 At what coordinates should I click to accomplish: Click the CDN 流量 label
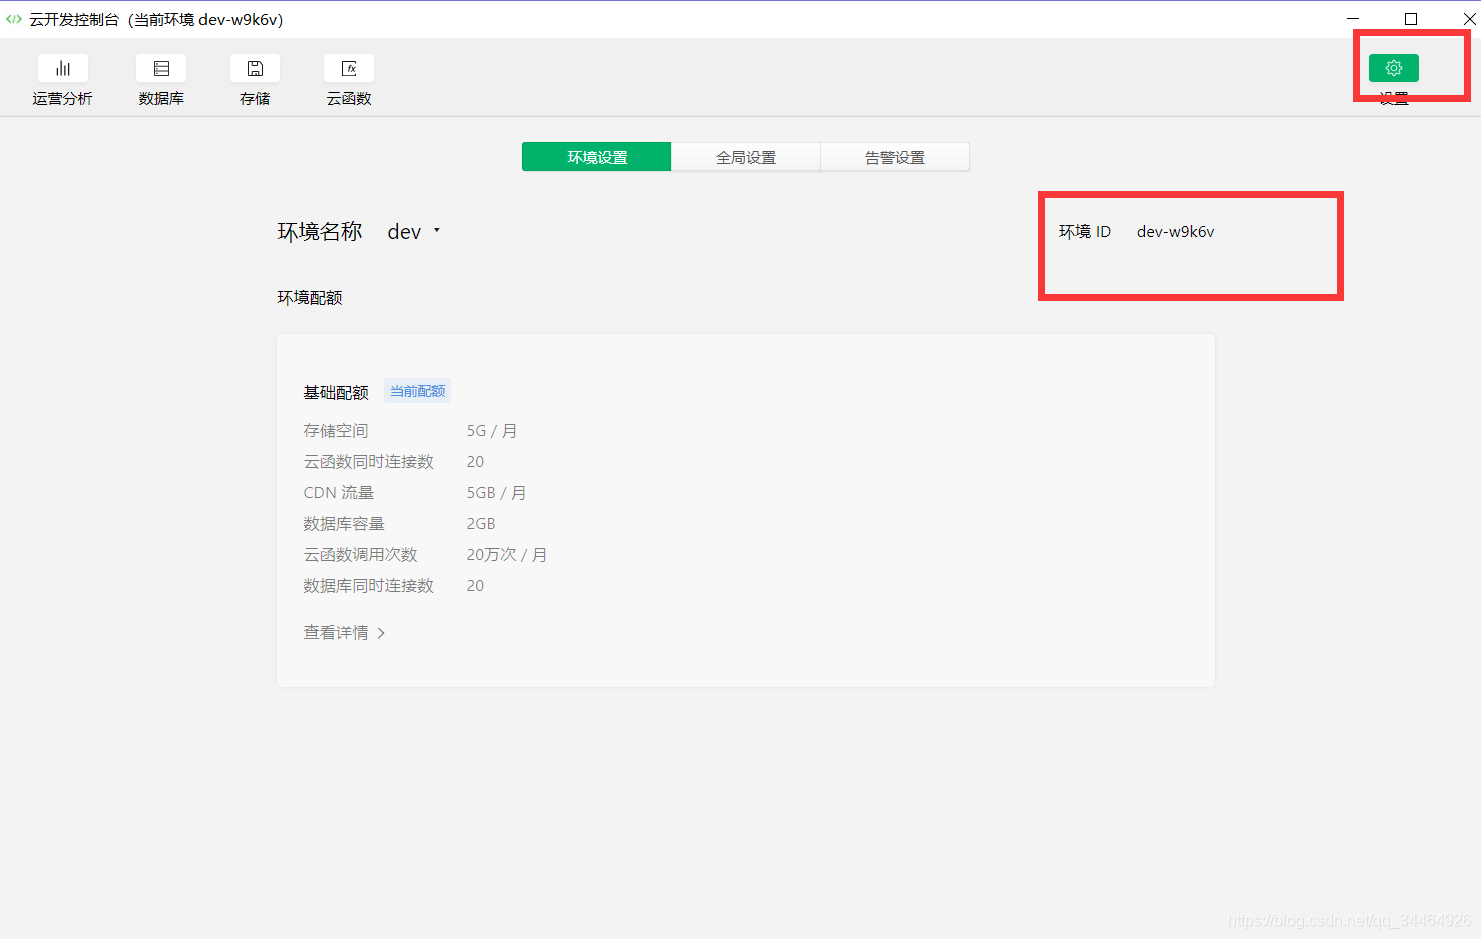339,493
